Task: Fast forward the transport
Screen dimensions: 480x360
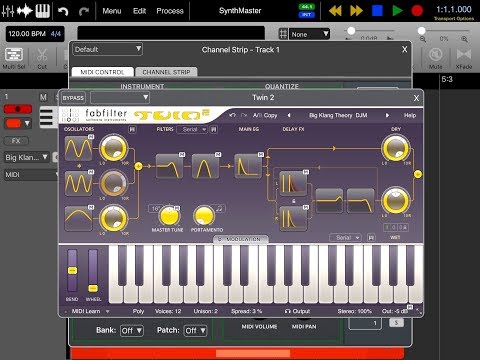Action: click(356, 11)
